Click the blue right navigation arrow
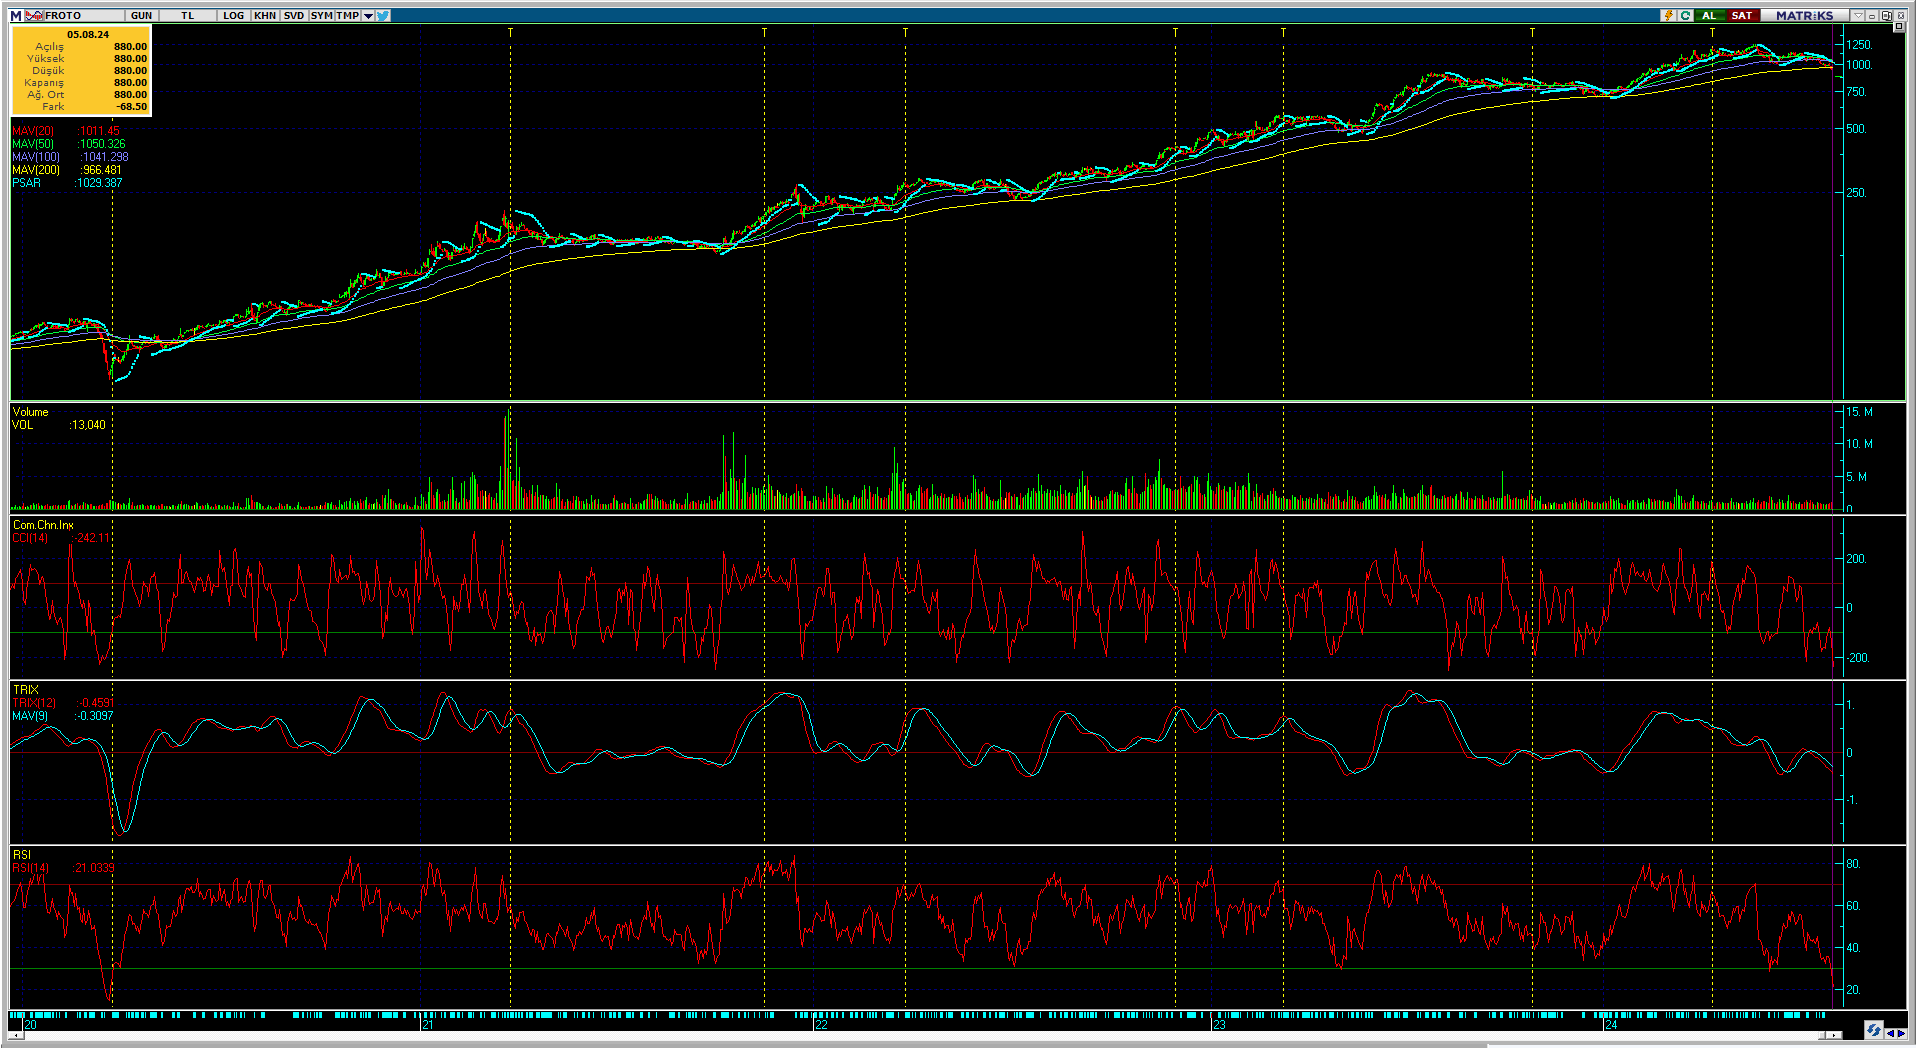This screenshot has width=1916, height=1048. (1902, 1033)
